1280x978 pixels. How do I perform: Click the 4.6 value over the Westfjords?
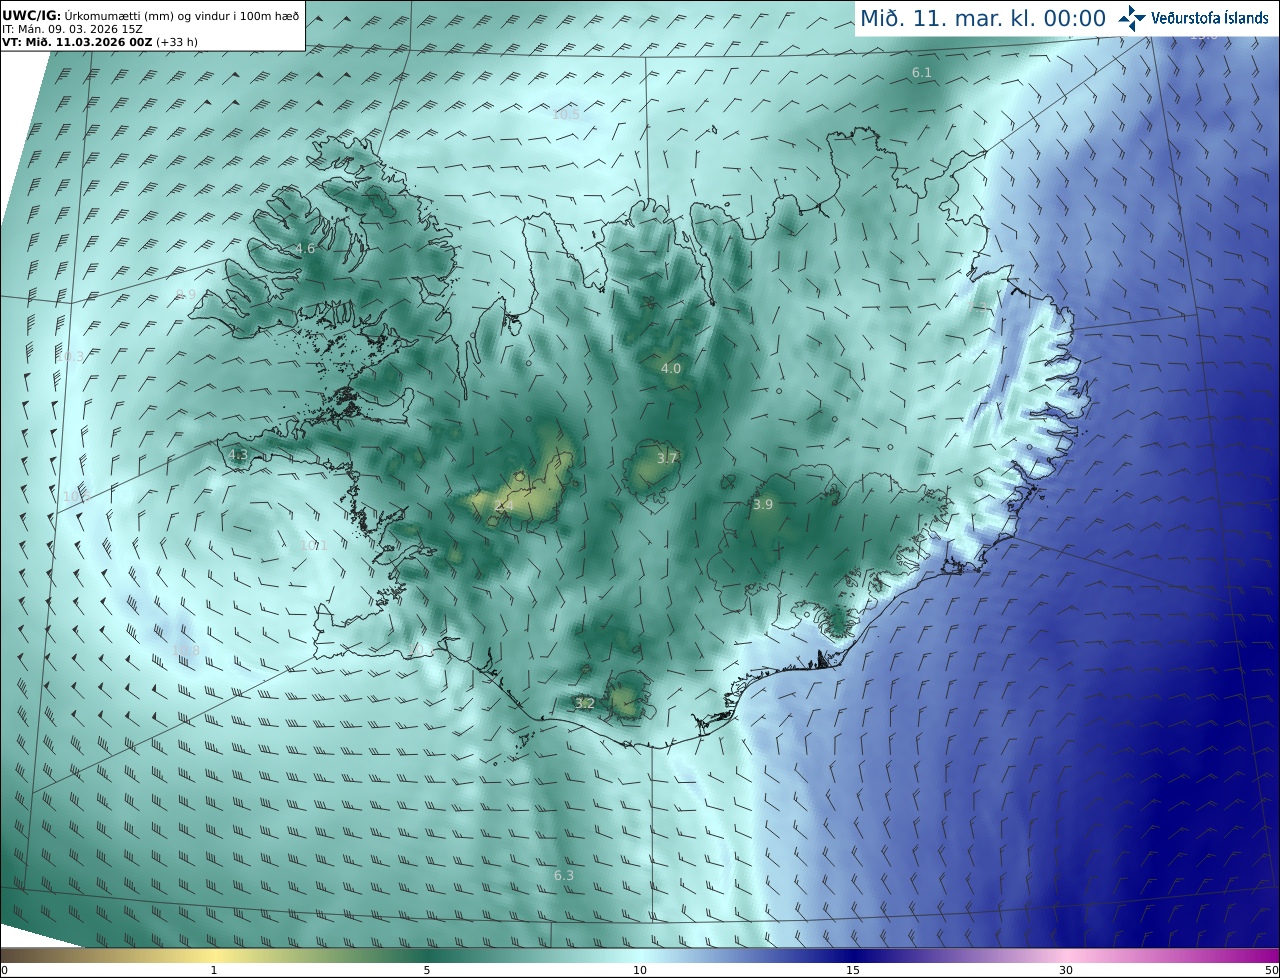tap(305, 249)
